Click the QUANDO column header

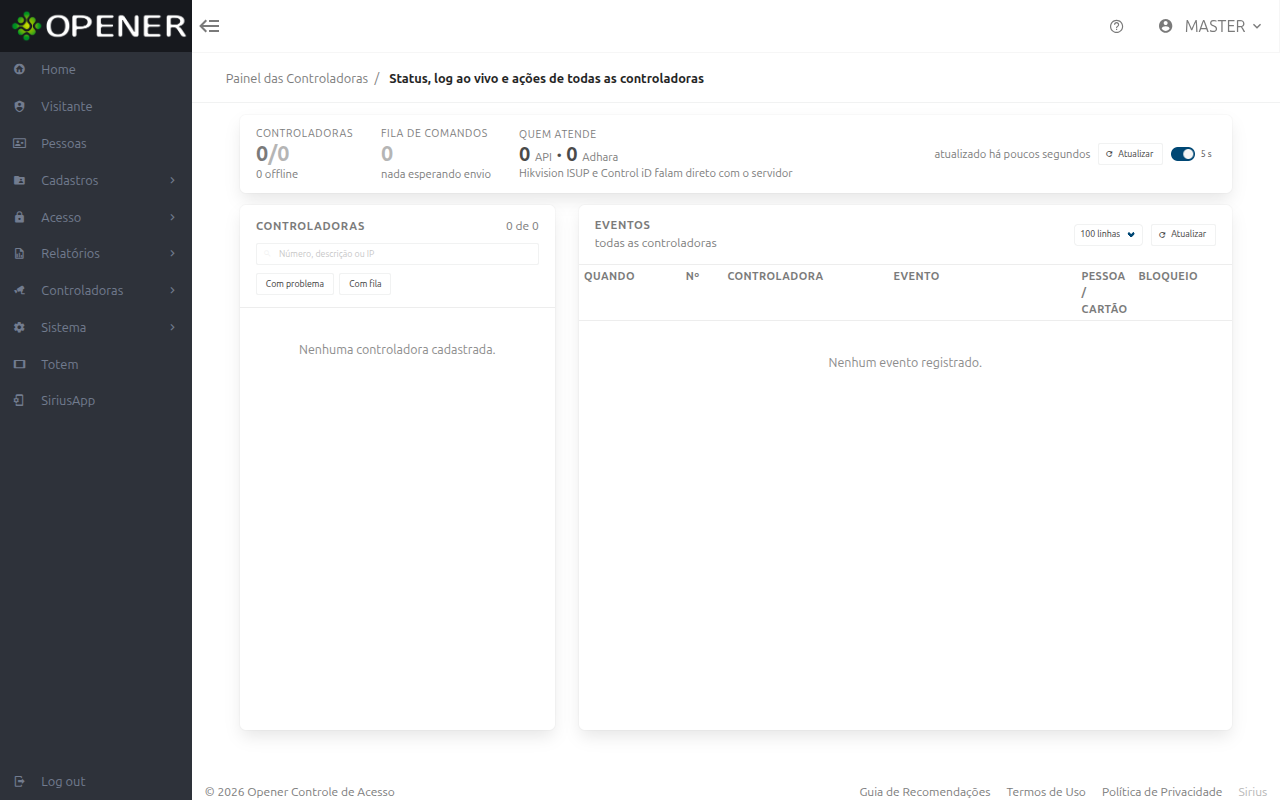[609, 276]
